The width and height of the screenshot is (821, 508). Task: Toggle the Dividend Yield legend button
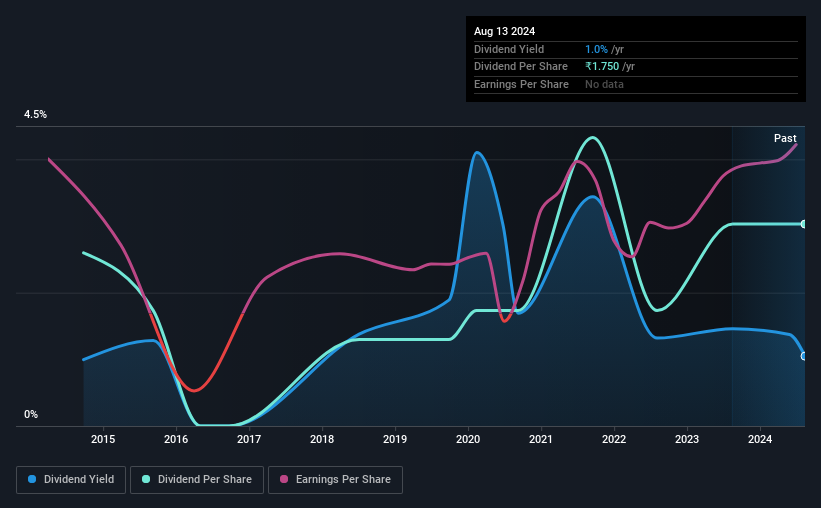[x=71, y=480]
